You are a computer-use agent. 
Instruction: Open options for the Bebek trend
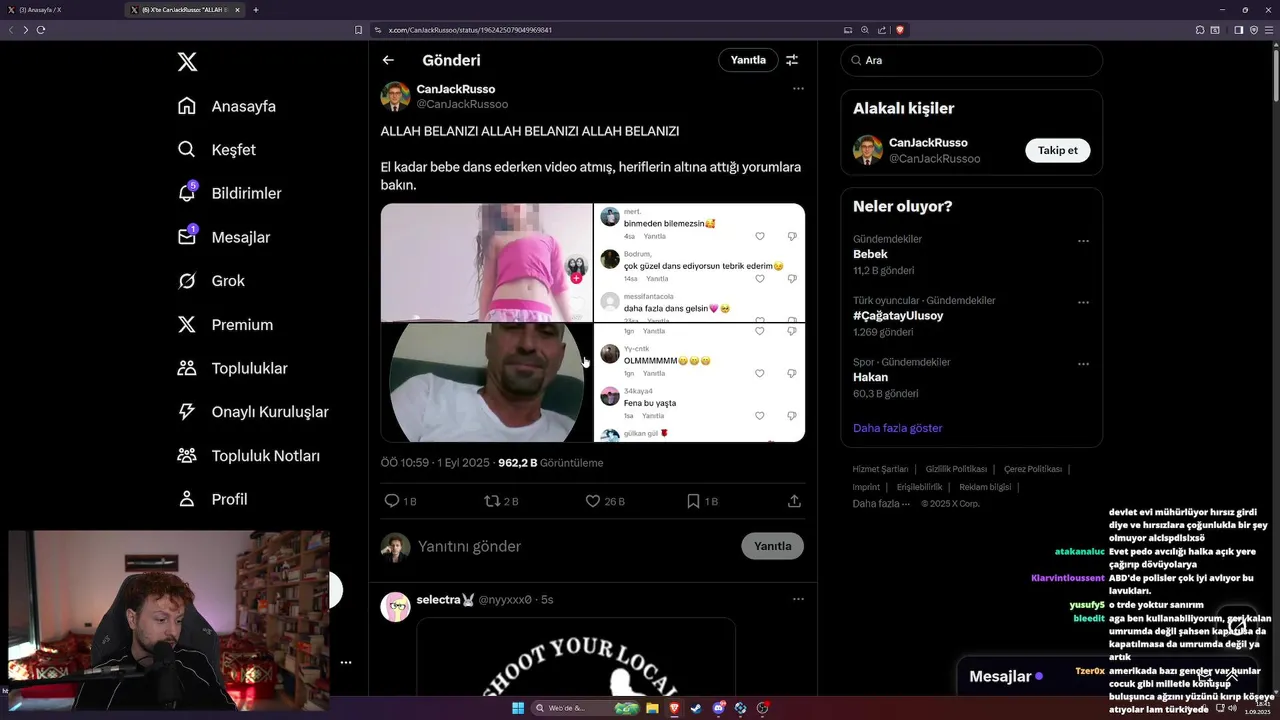tap(1083, 241)
